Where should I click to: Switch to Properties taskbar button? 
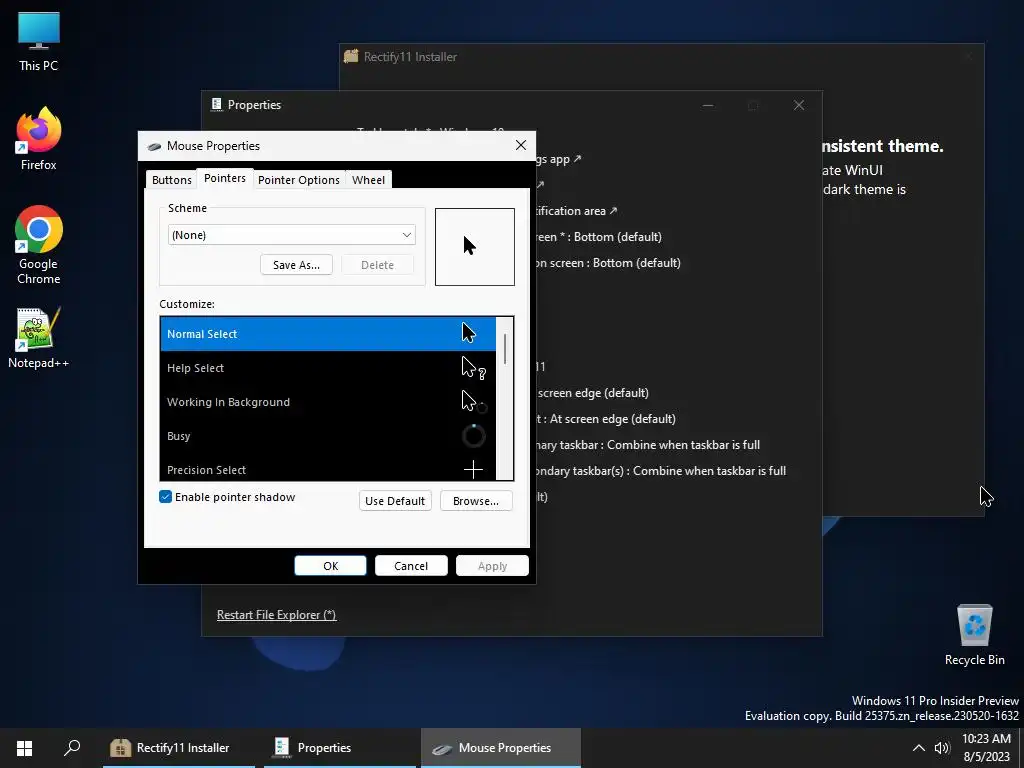[x=340, y=748]
